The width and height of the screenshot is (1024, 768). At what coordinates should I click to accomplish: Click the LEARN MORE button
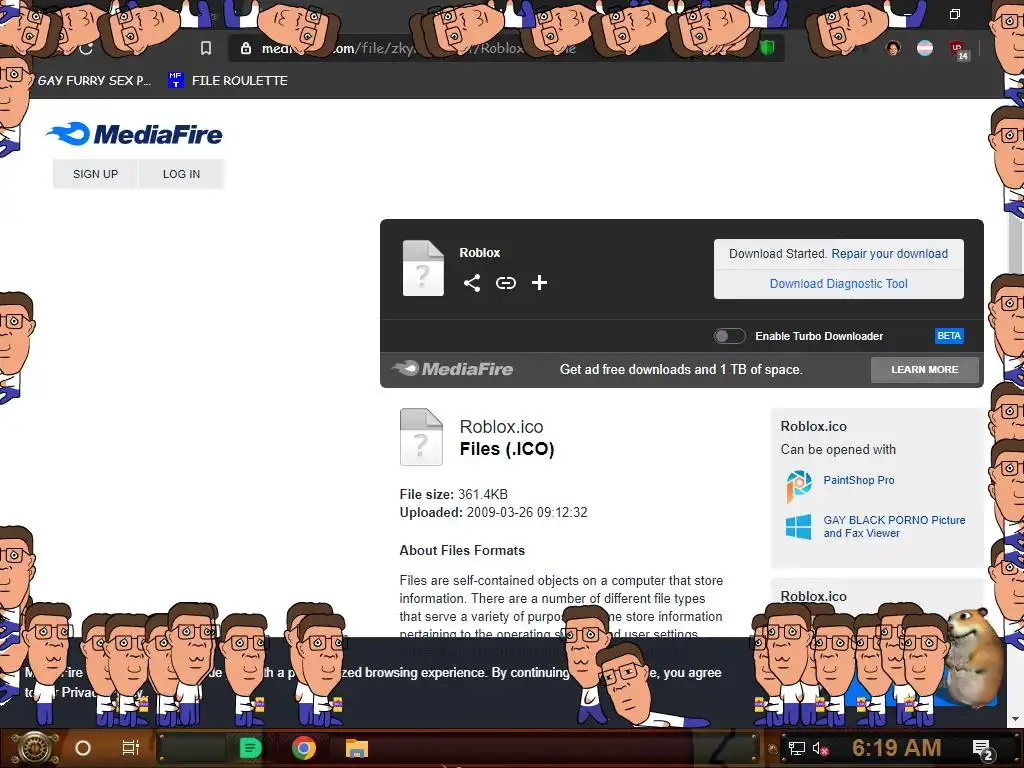pos(925,370)
